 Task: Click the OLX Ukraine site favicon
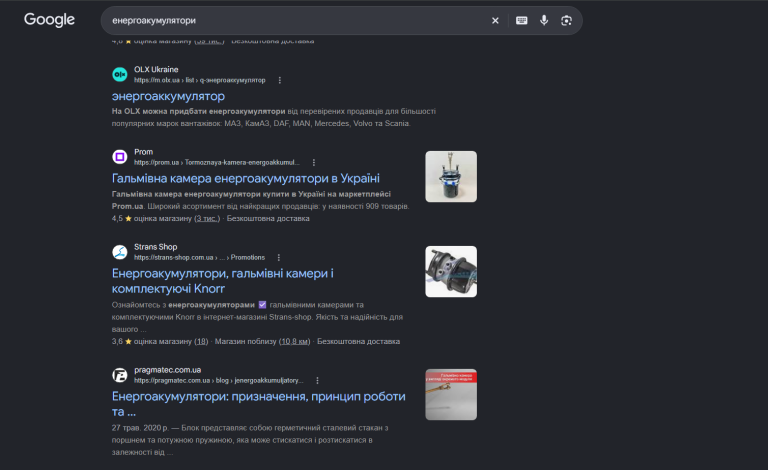[120, 74]
